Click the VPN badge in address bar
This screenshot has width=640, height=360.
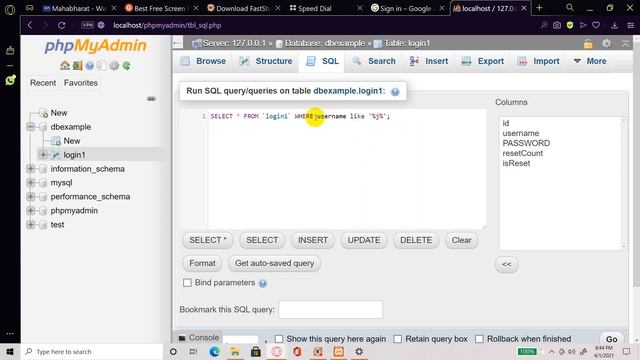click(x=87, y=25)
